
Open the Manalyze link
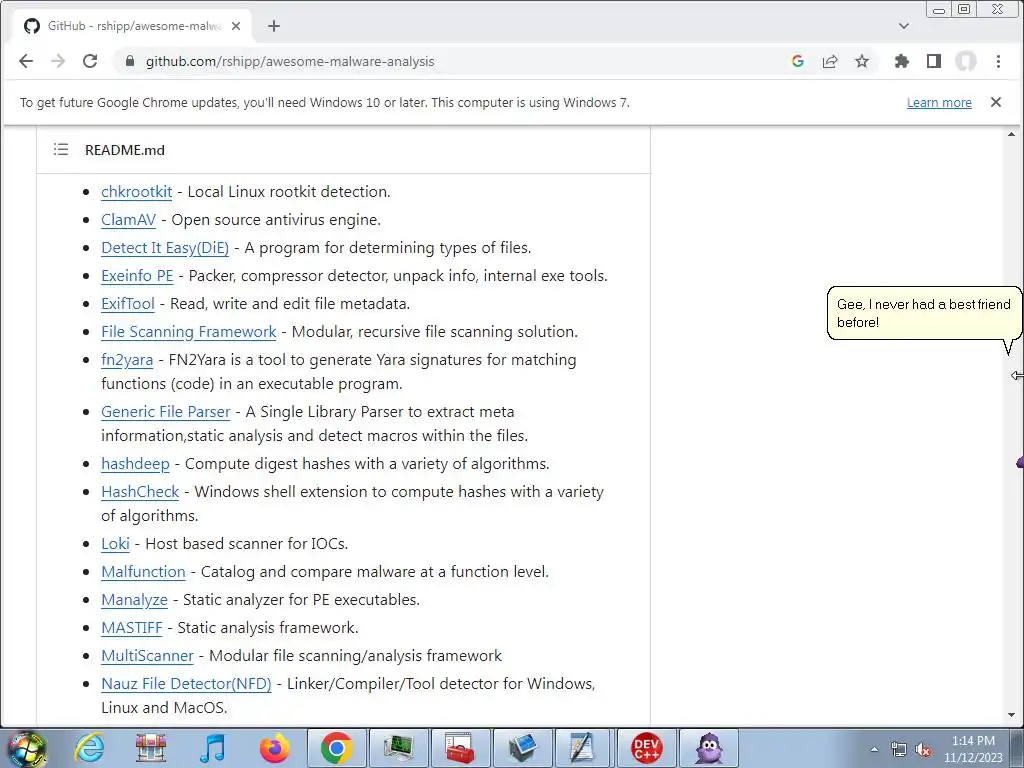tap(135, 600)
